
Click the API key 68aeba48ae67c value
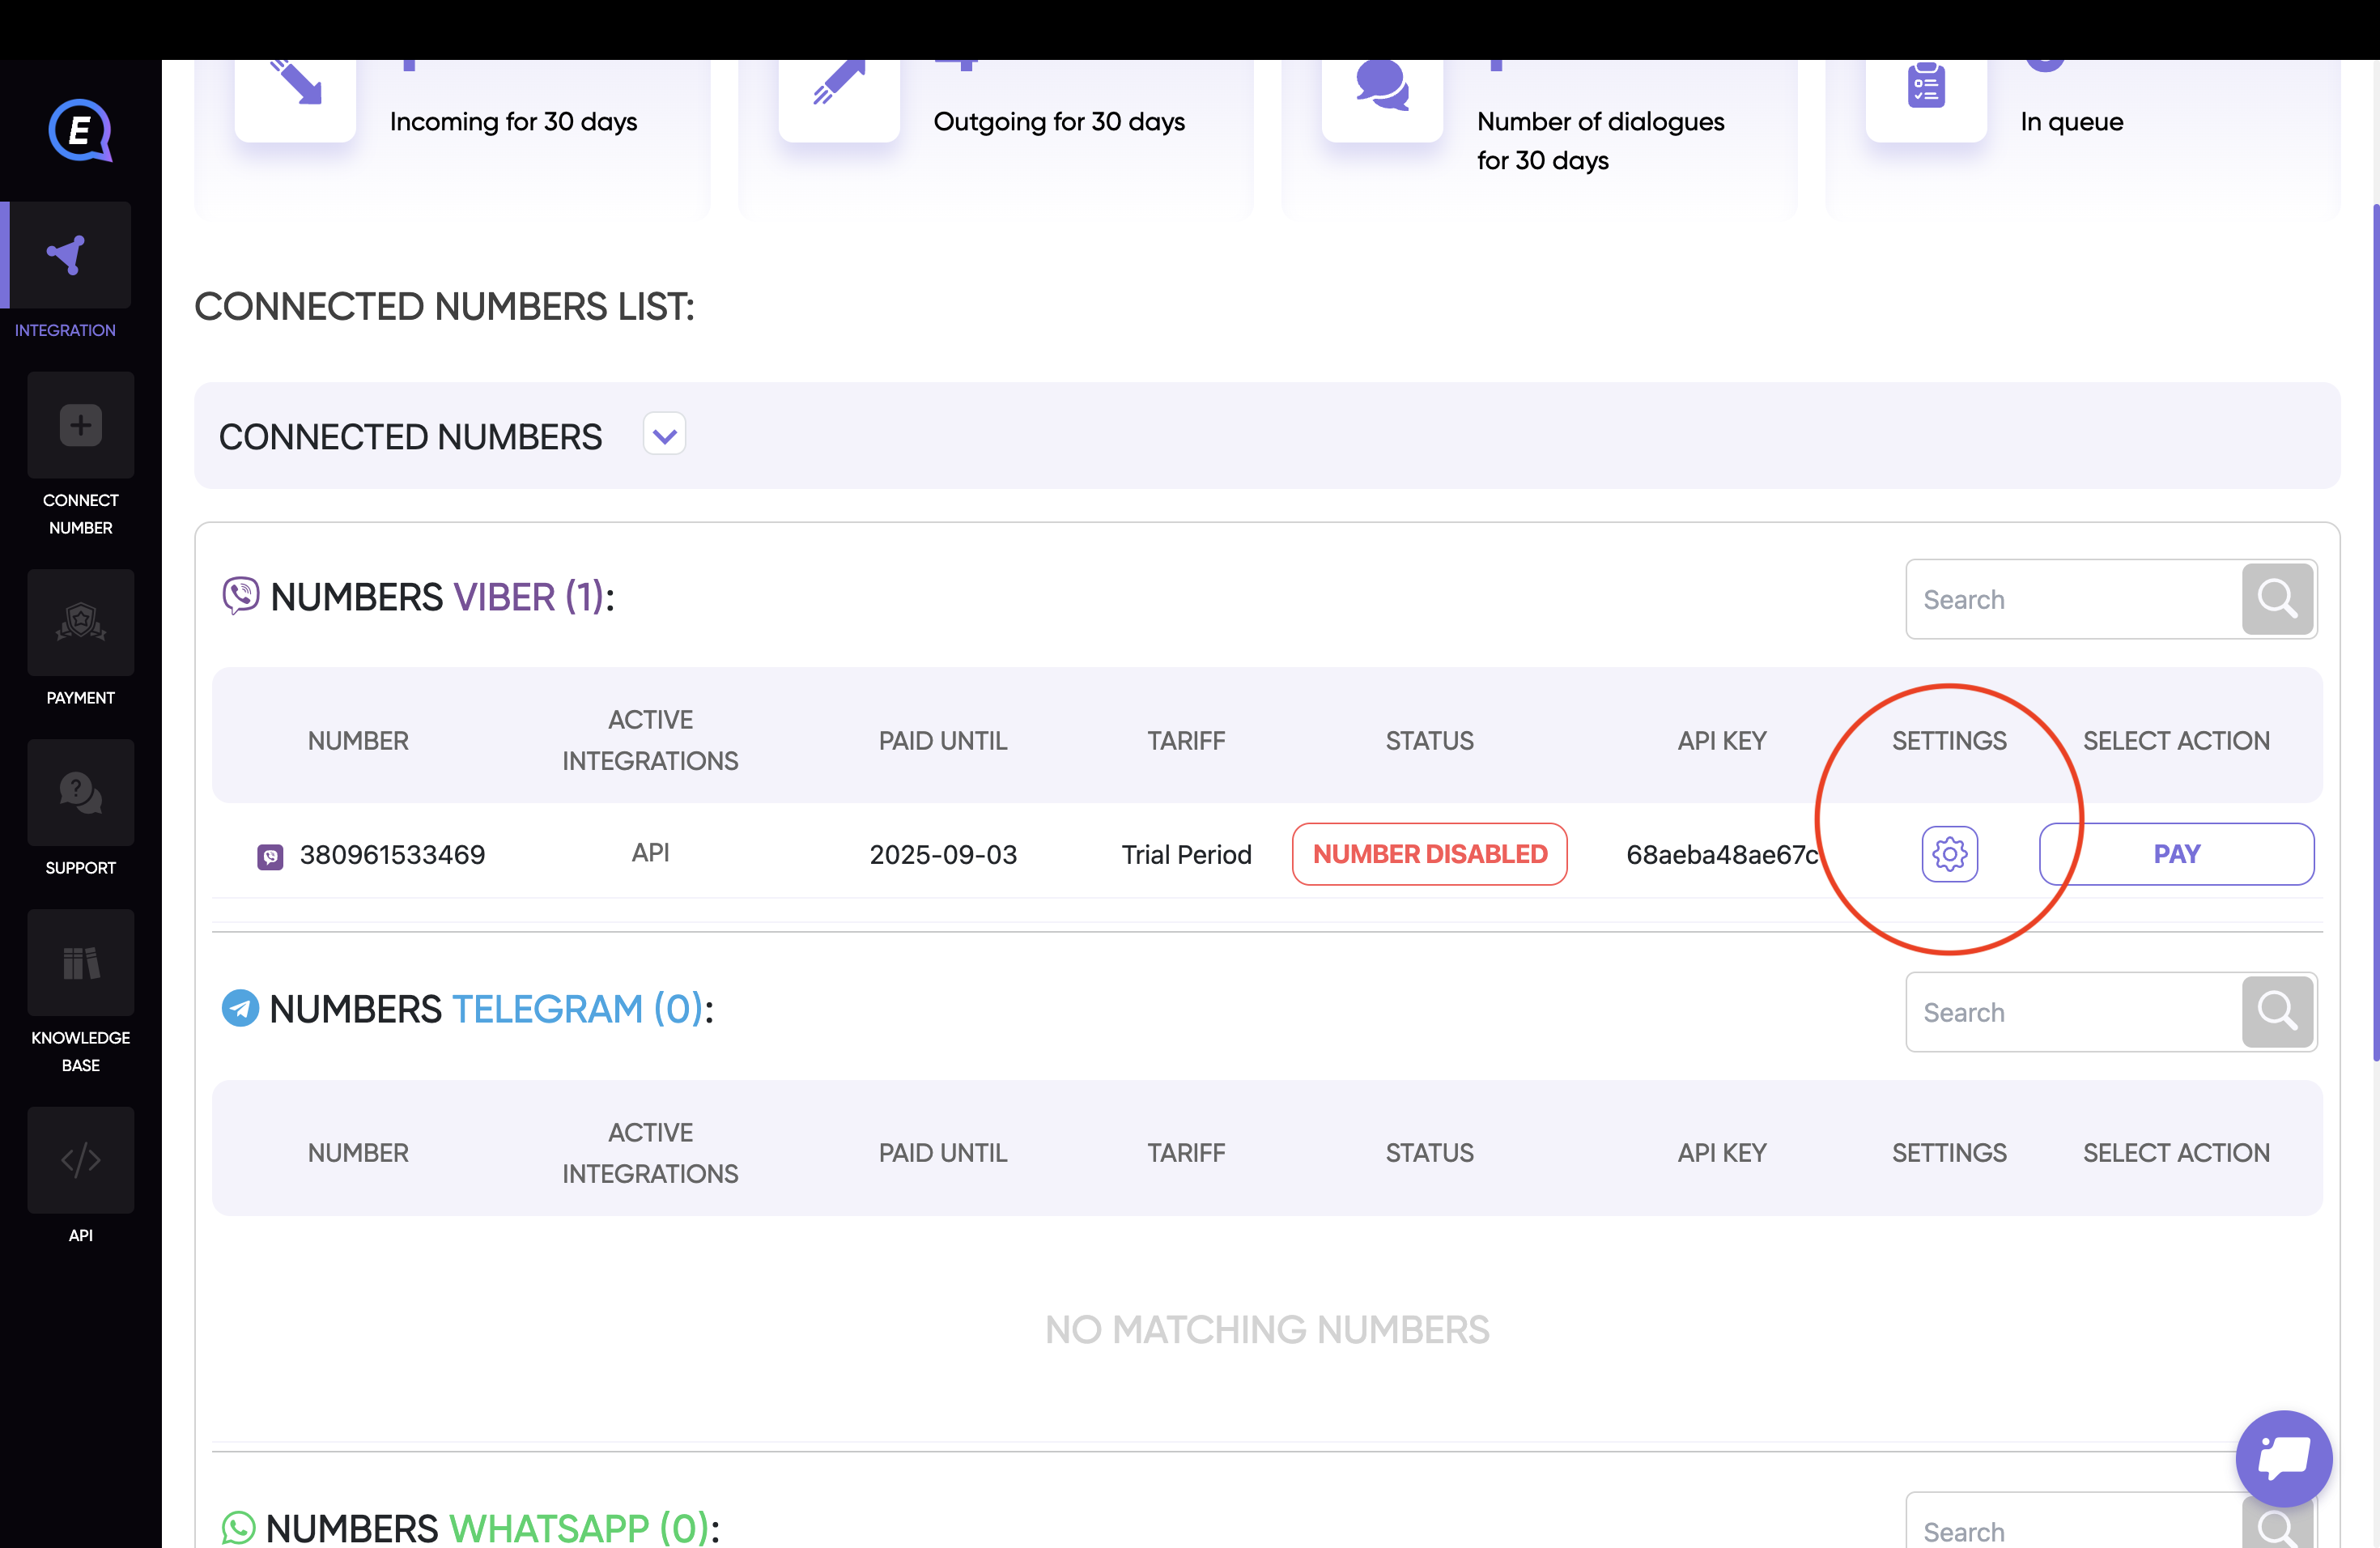1721,855
